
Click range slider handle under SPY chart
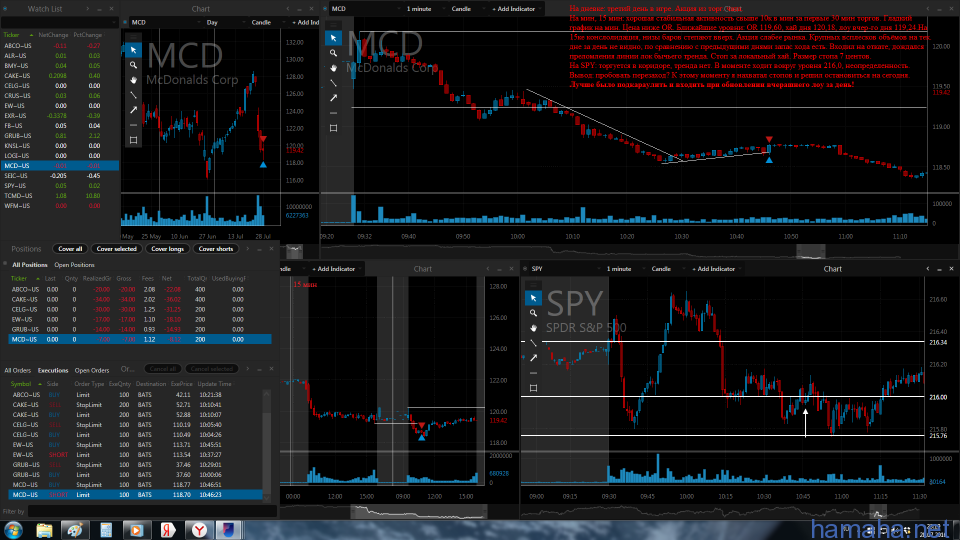pyautogui.click(x=877, y=511)
